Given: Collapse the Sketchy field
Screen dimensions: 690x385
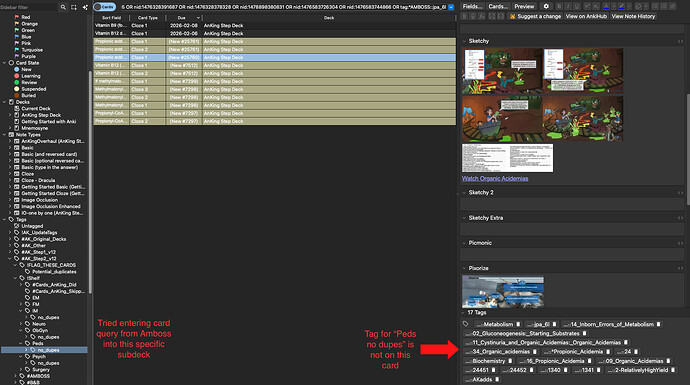Looking at the screenshot, I should [x=464, y=41].
